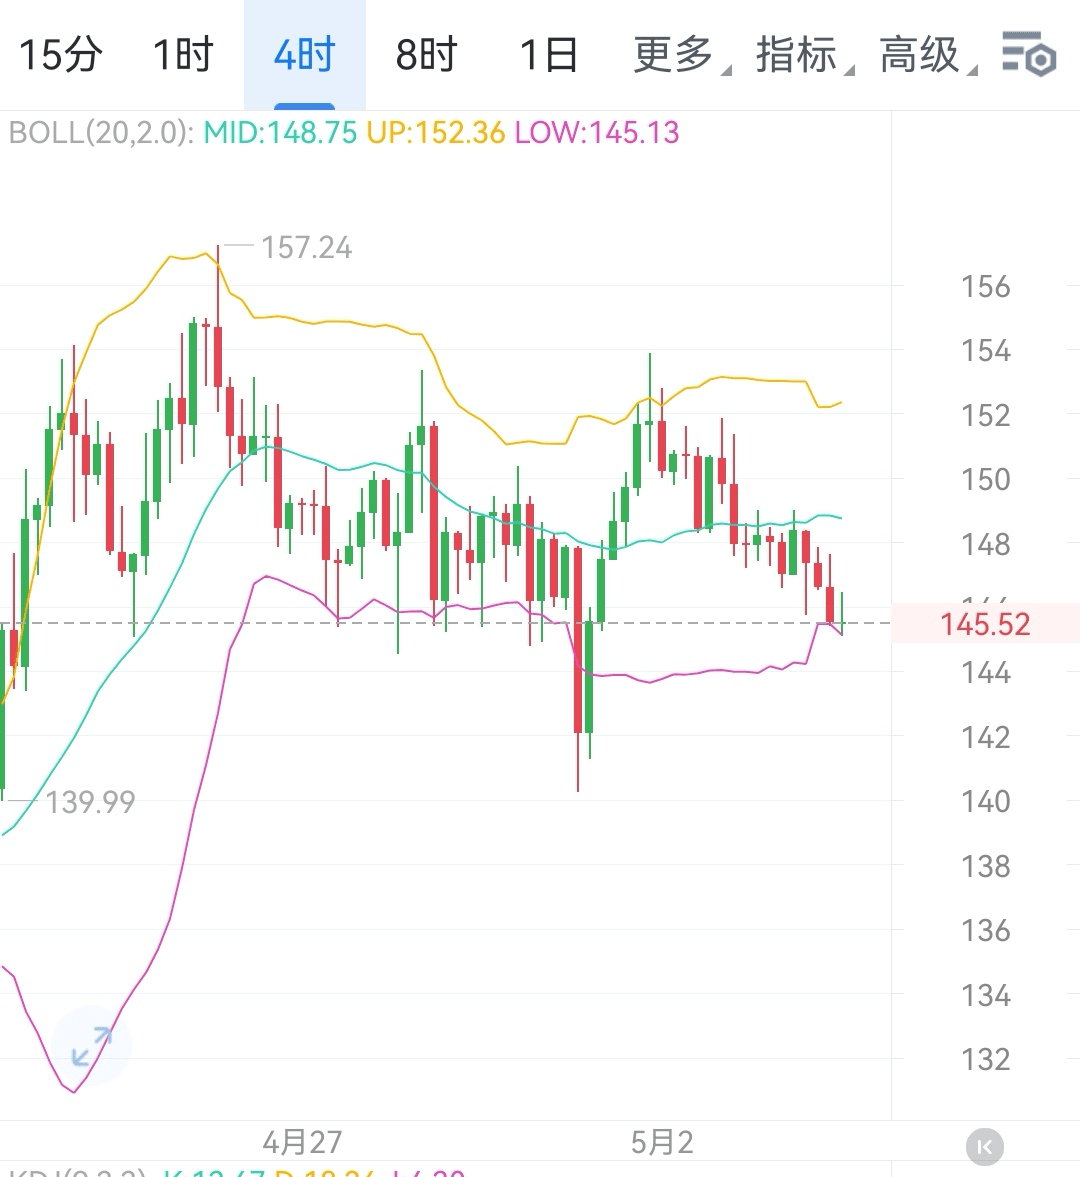Select the 4时 timeframe tab
Viewport: 1080px width, 1177px height.
pos(304,55)
